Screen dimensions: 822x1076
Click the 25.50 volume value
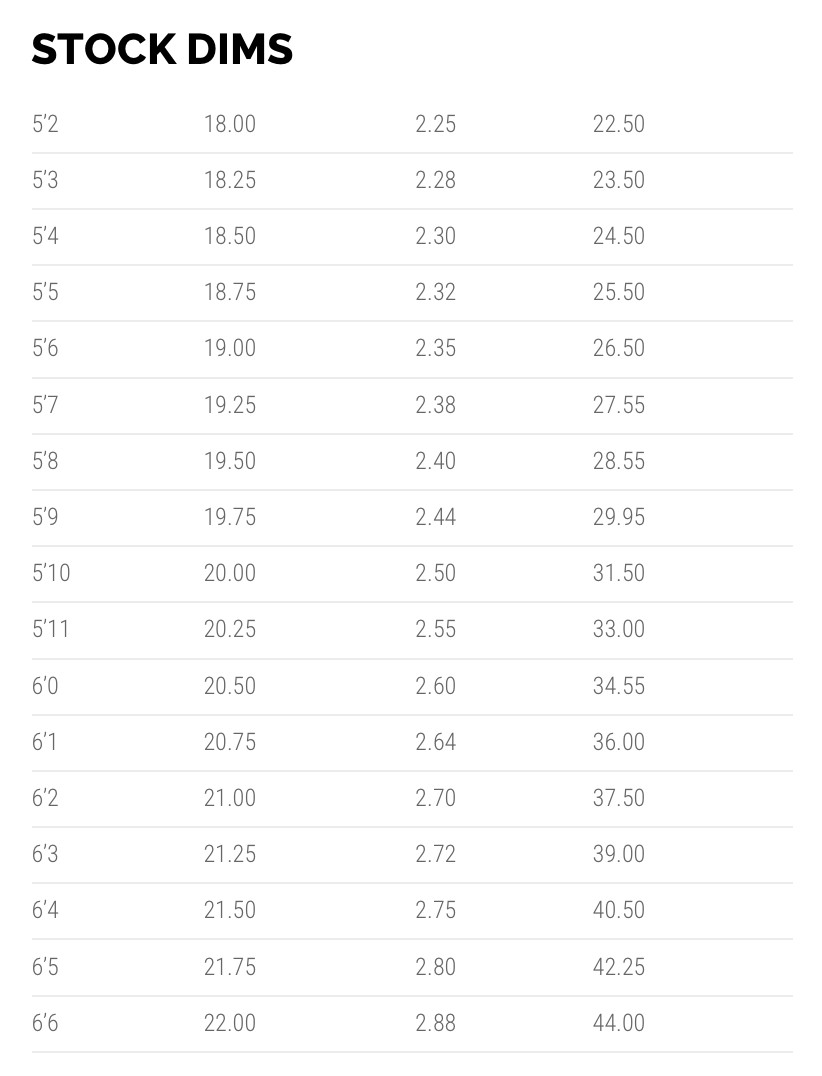pyautogui.click(x=618, y=292)
